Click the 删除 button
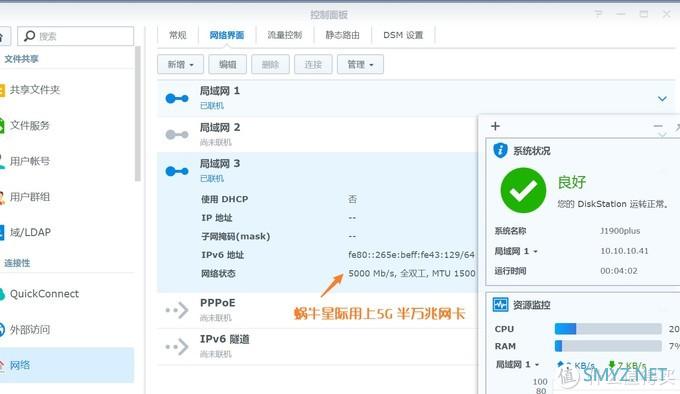The image size is (680, 394). coord(270,65)
